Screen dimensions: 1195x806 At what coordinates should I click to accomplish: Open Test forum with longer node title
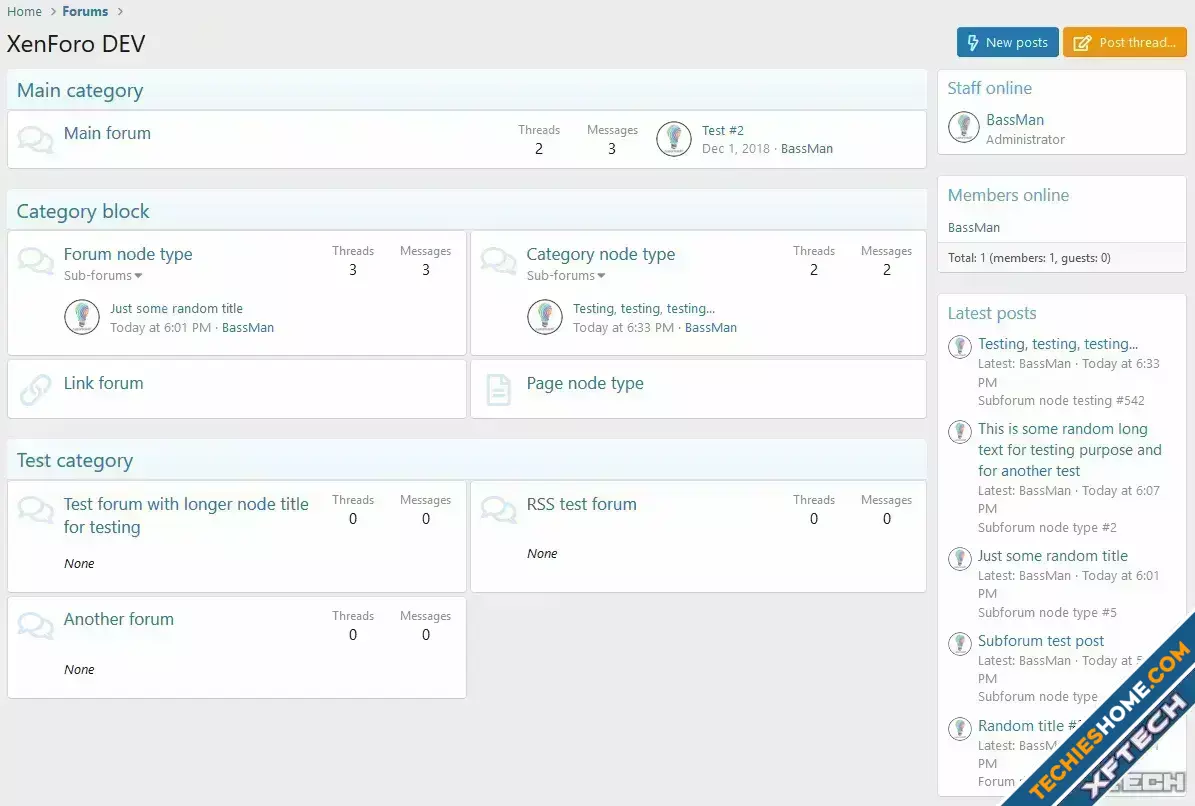pyautogui.click(x=186, y=515)
